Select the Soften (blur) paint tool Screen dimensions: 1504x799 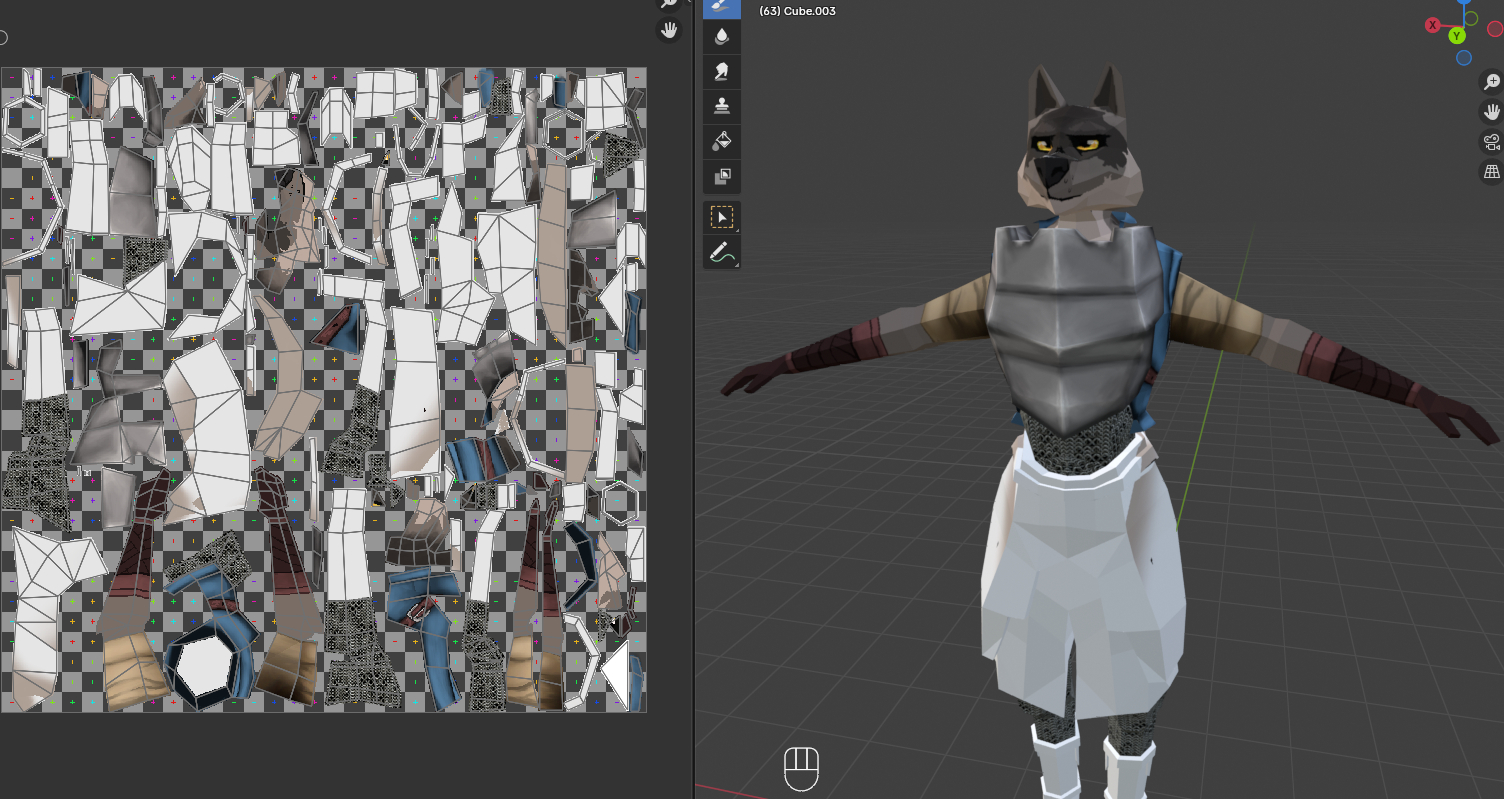[722, 37]
